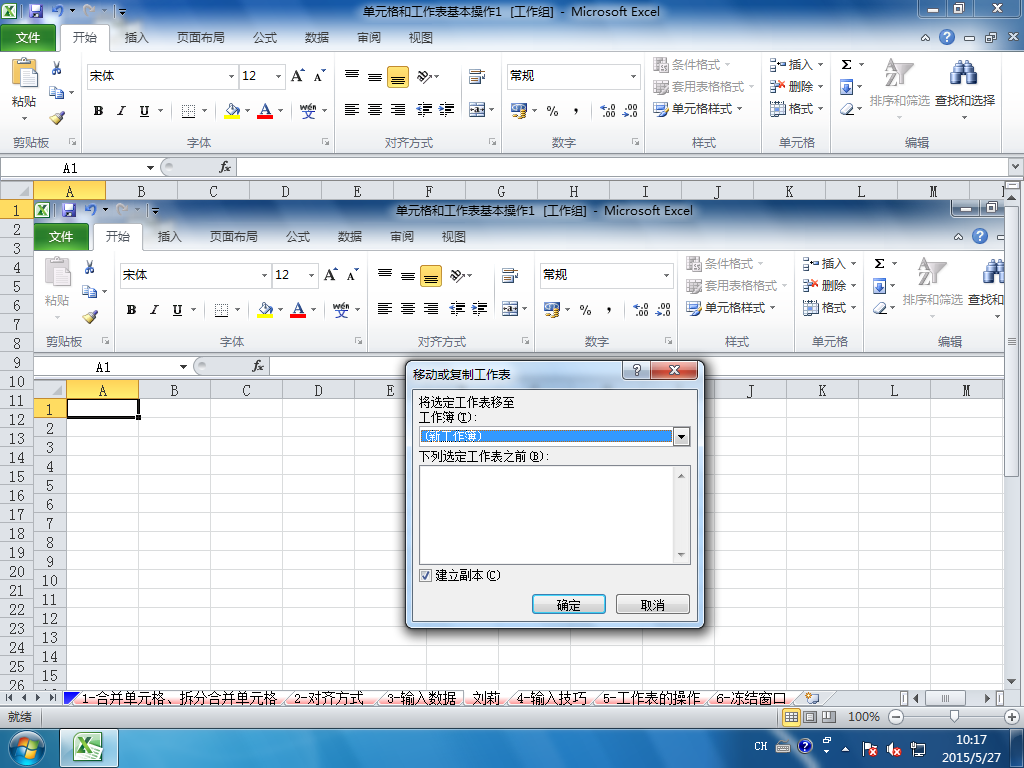Viewport: 1024px width, 768px height.
Task: Open number format 常规 dropdown in outer ribbon
Action: click(633, 76)
